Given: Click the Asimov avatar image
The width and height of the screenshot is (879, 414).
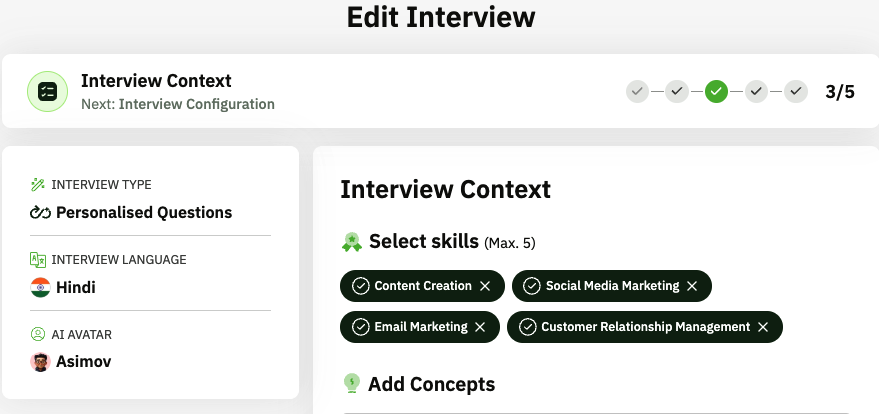Looking at the screenshot, I should (40, 362).
